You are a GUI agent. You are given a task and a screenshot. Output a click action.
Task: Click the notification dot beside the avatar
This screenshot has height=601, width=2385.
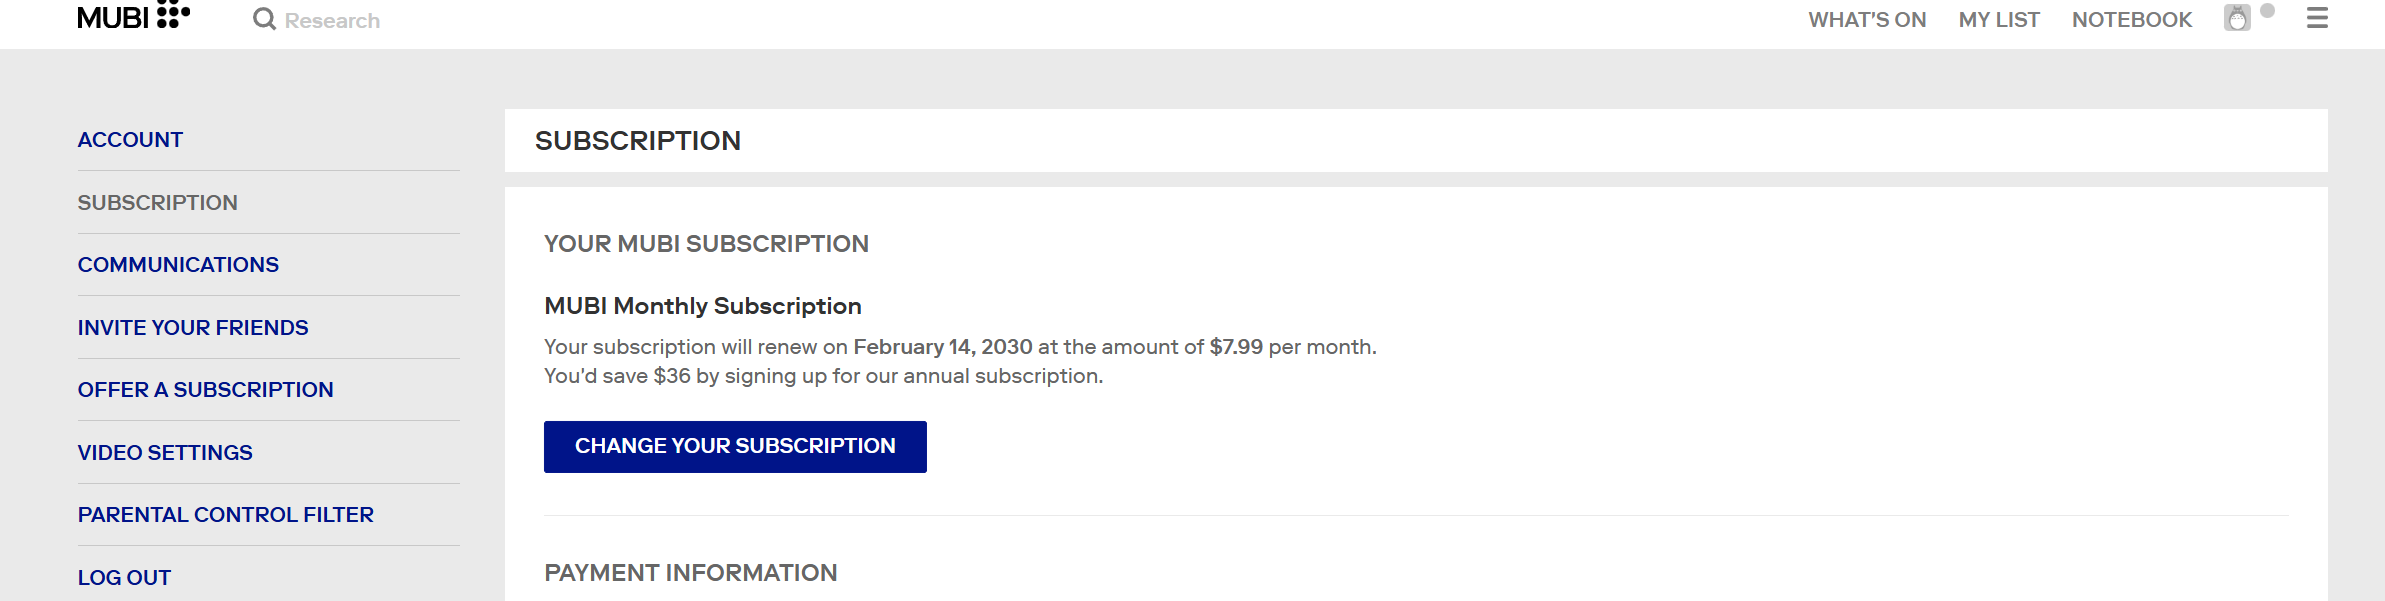click(x=2268, y=11)
